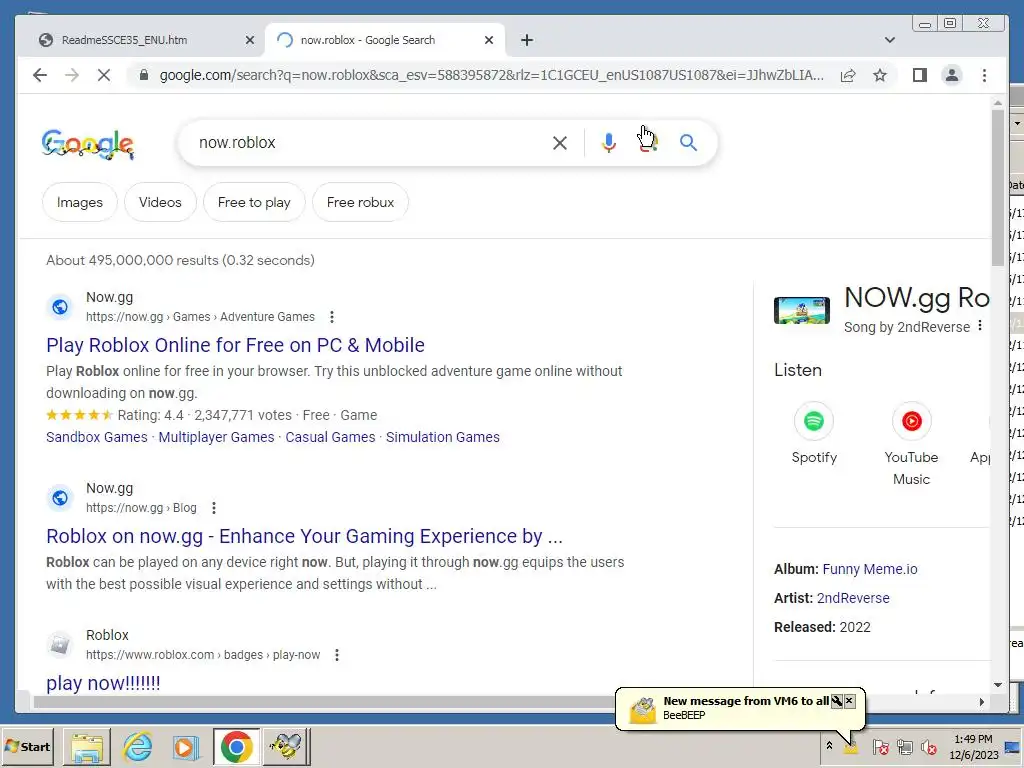Click the Google holiday logo
This screenshot has height=768, width=1024.
click(x=88, y=144)
